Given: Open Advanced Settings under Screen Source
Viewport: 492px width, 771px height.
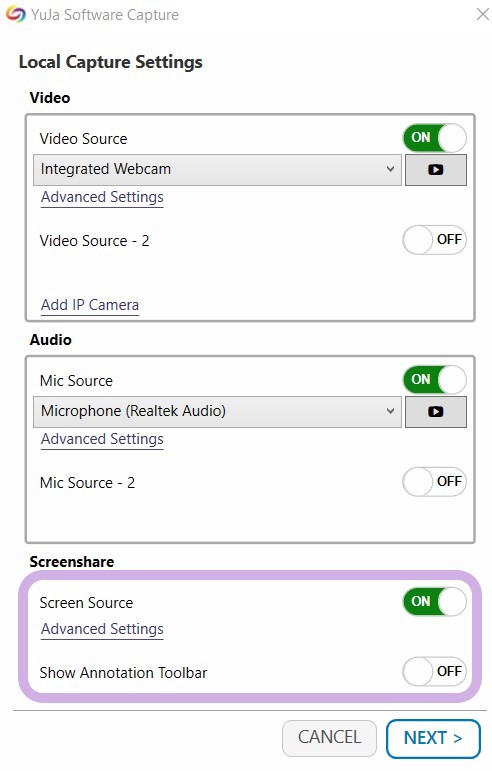Looking at the screenshot, I should click(102, 629).
